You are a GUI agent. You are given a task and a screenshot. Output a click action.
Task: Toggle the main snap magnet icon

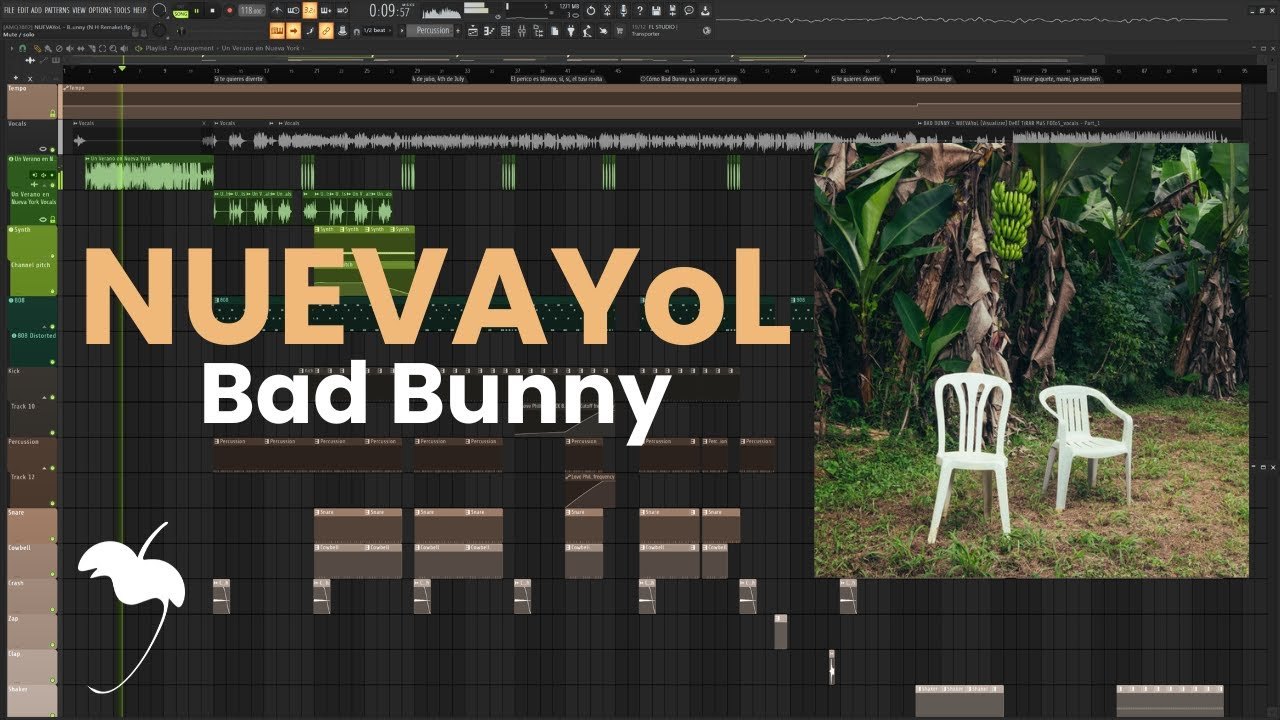tap(356, 31)
